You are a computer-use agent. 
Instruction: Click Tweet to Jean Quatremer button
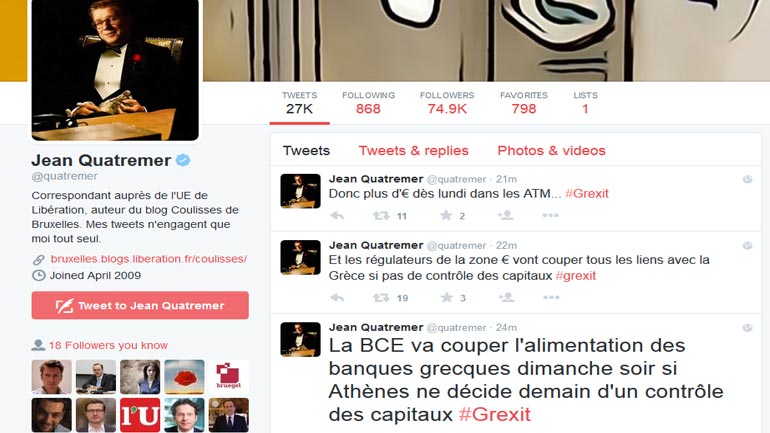tap(140, 305)
